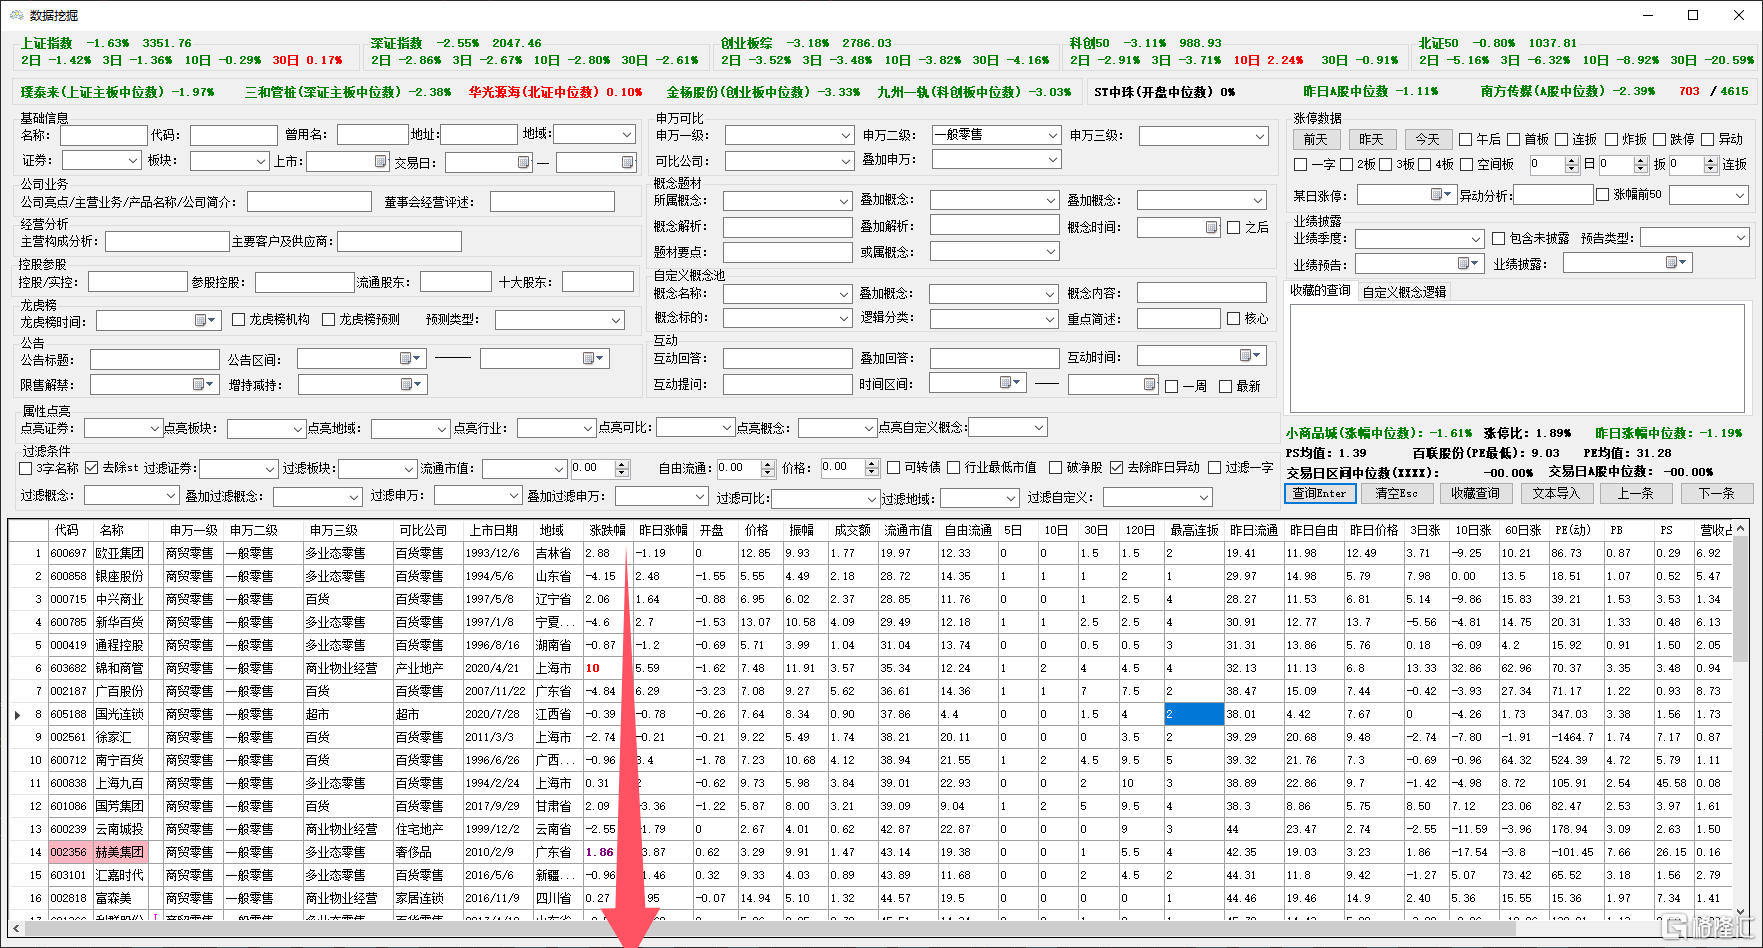Select the 前天 limit-up data button

1316,139
